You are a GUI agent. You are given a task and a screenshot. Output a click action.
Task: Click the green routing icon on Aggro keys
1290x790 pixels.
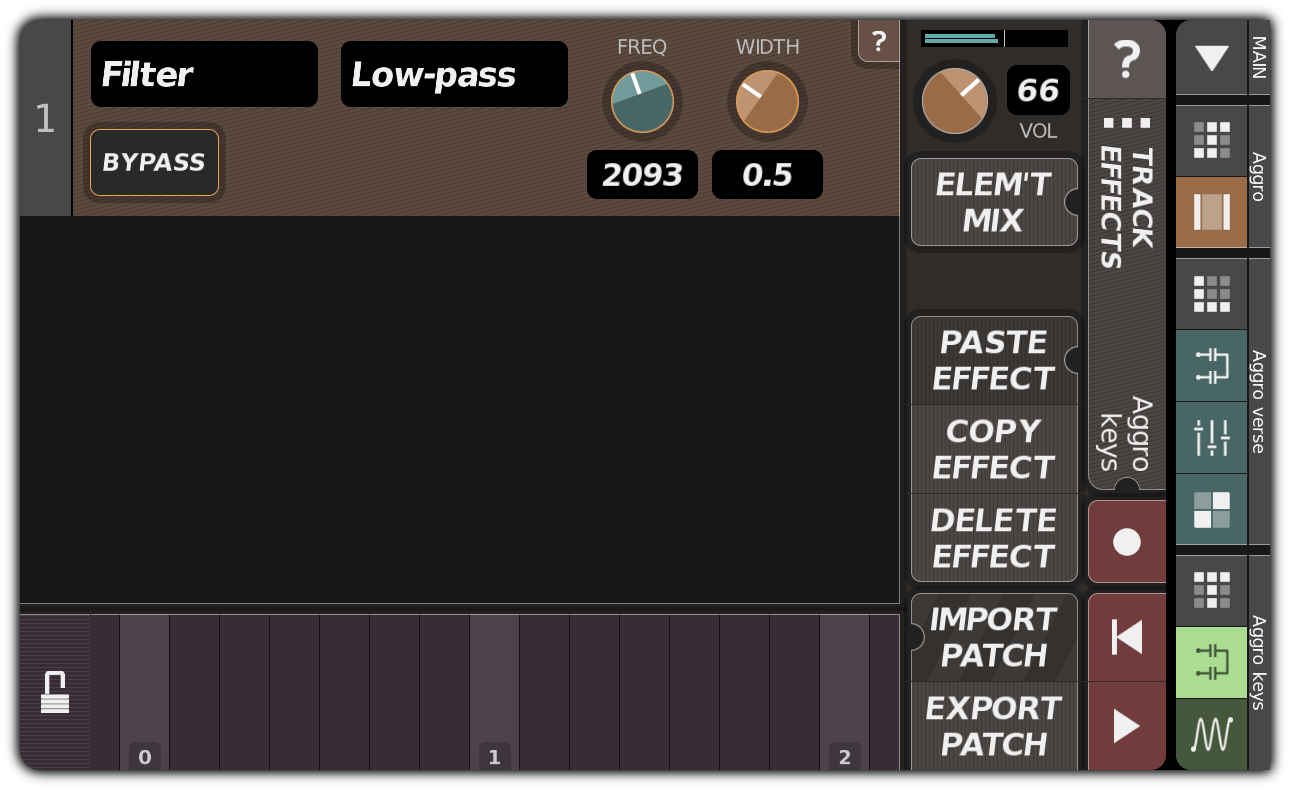pos(1211,662)
